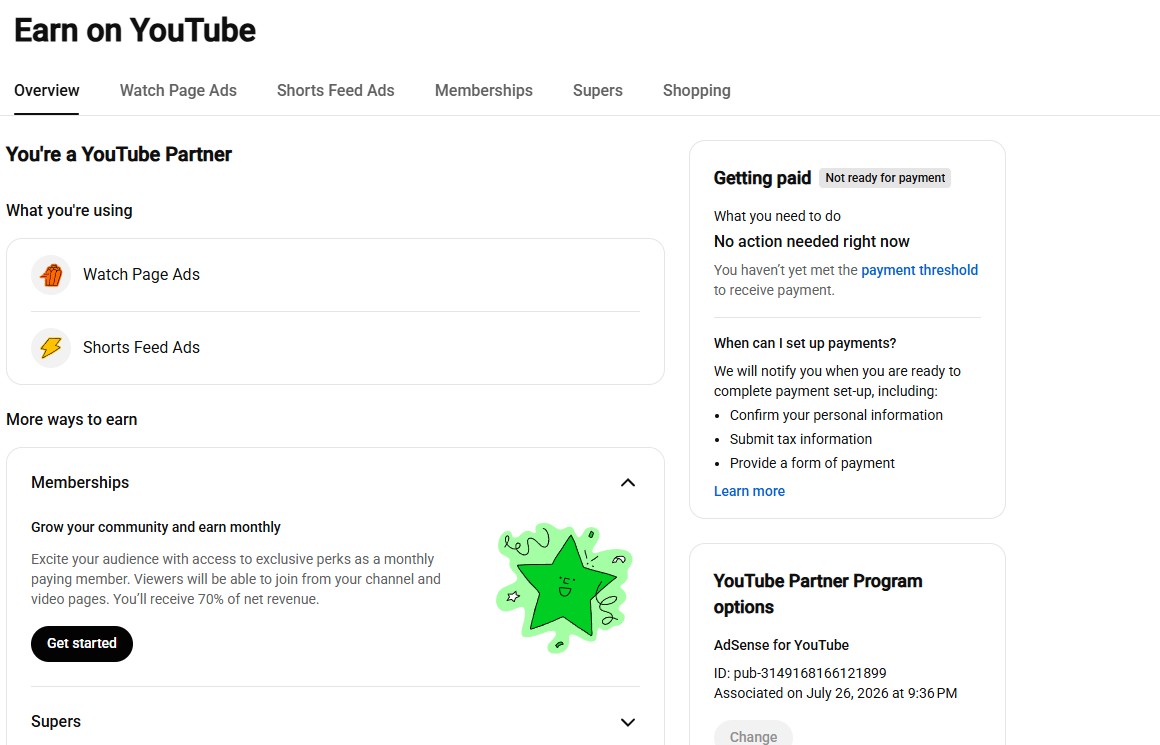Select the Supers tab
The image size is (1160, 745).
click(598, 91)
